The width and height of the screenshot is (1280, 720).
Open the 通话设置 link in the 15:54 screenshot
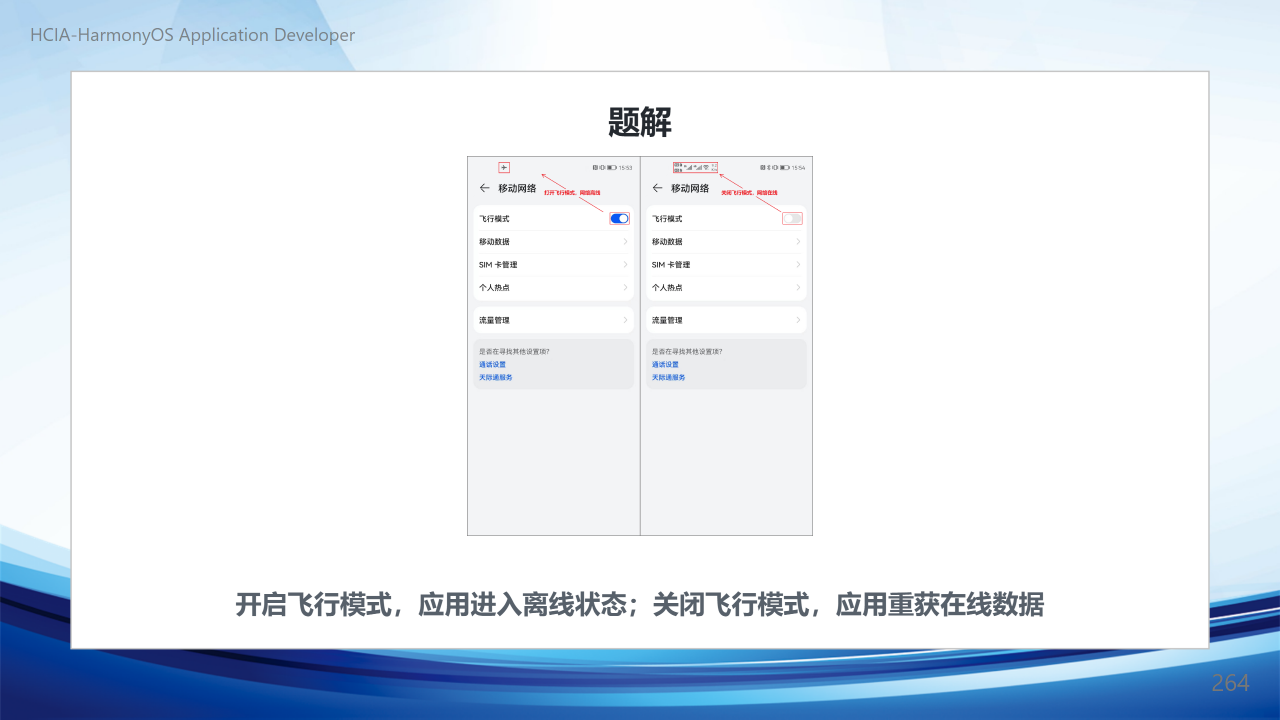click(665, 365)
